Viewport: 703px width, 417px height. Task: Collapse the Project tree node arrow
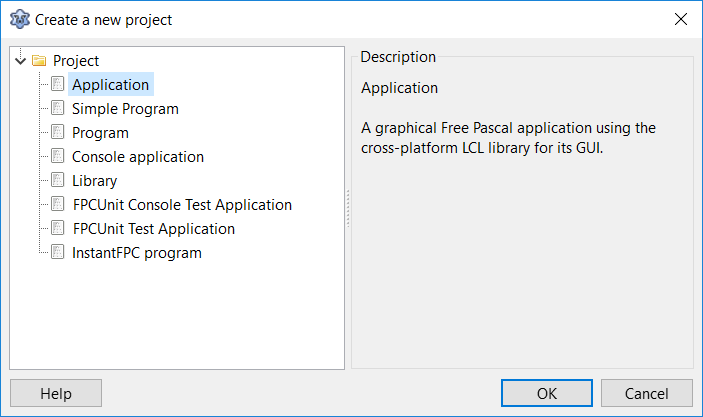pyautogui.click(x=21, y=61)
